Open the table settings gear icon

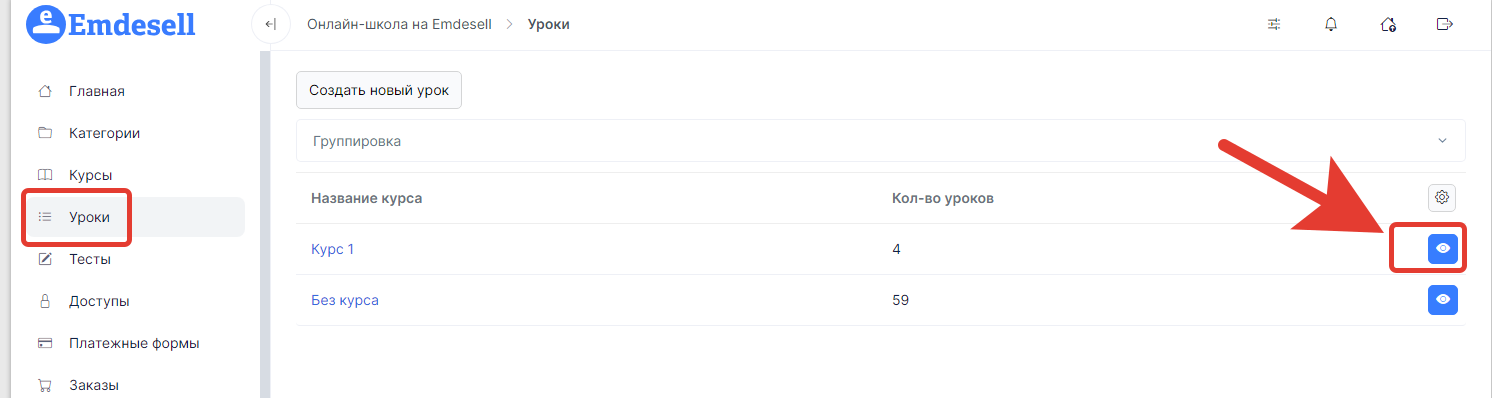coord(1442,197)
